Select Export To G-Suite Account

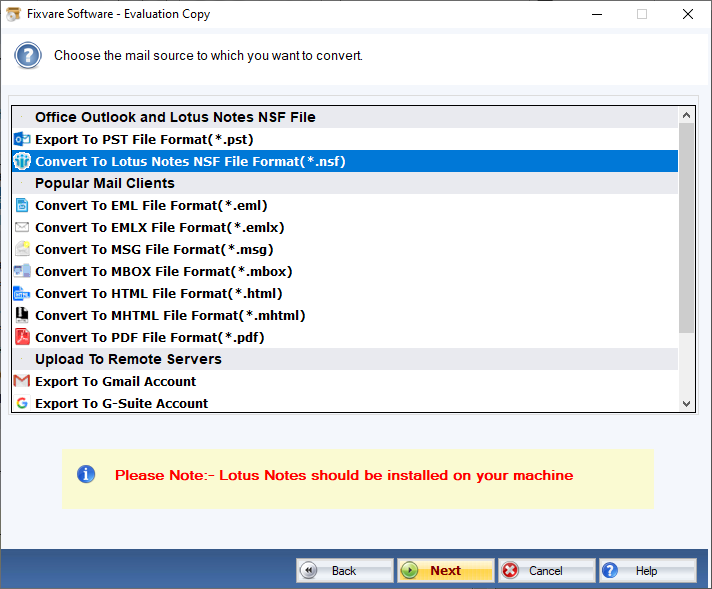point(345,403)
